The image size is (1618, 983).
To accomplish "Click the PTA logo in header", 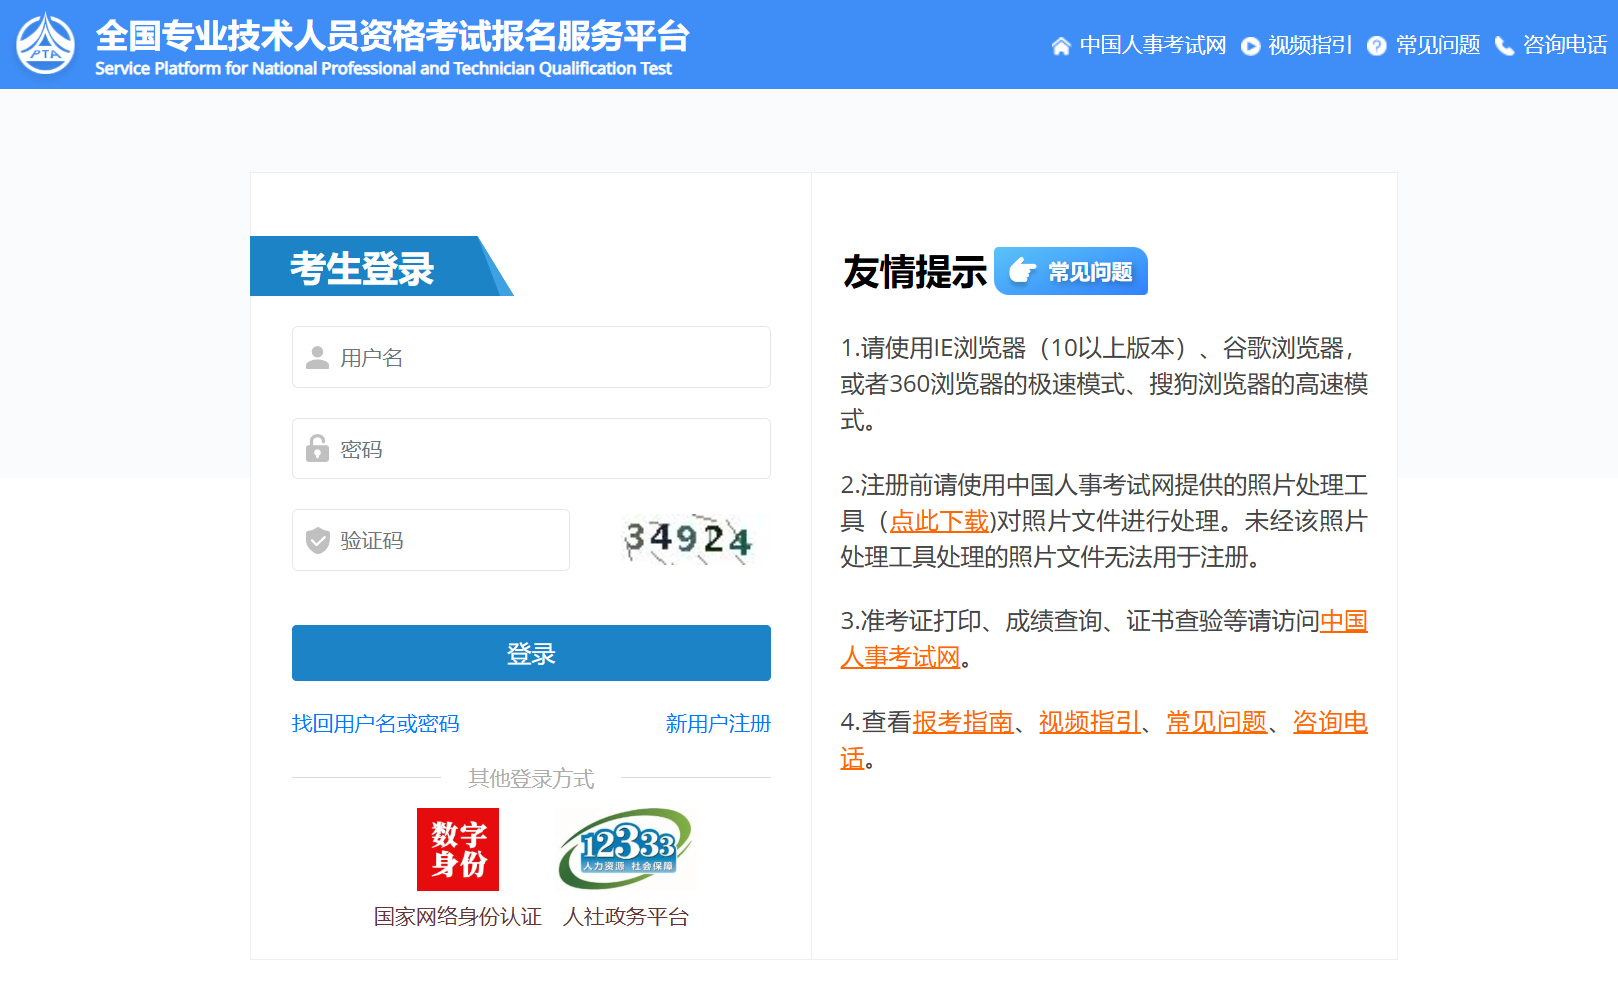I will (45, 44).
